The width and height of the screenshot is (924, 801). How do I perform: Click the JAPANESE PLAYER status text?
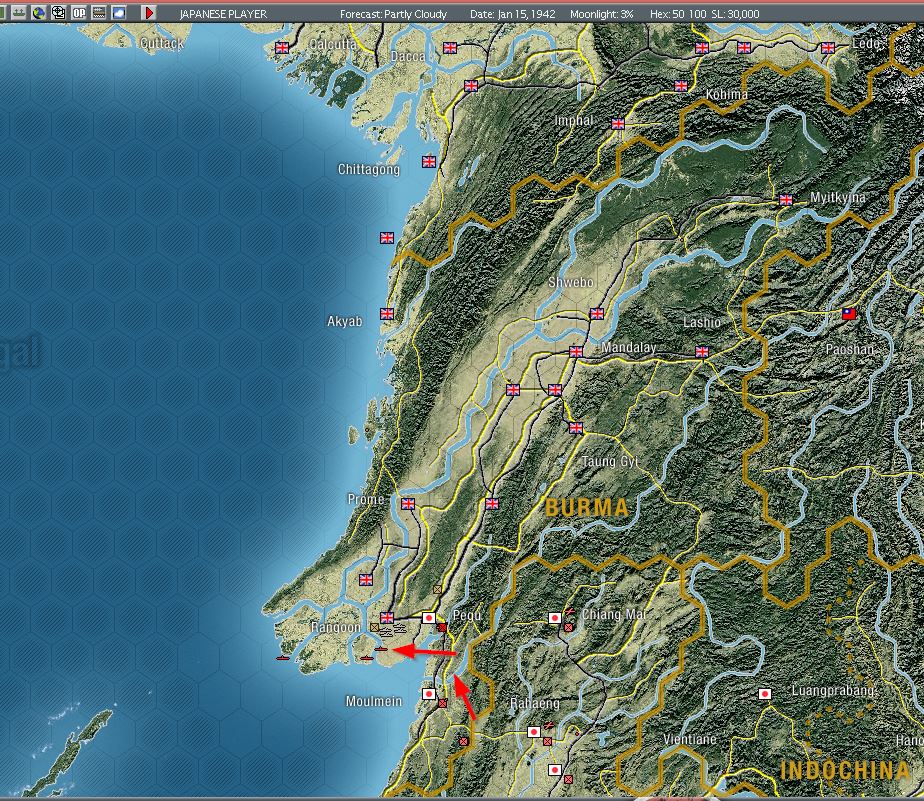point(223,14)
